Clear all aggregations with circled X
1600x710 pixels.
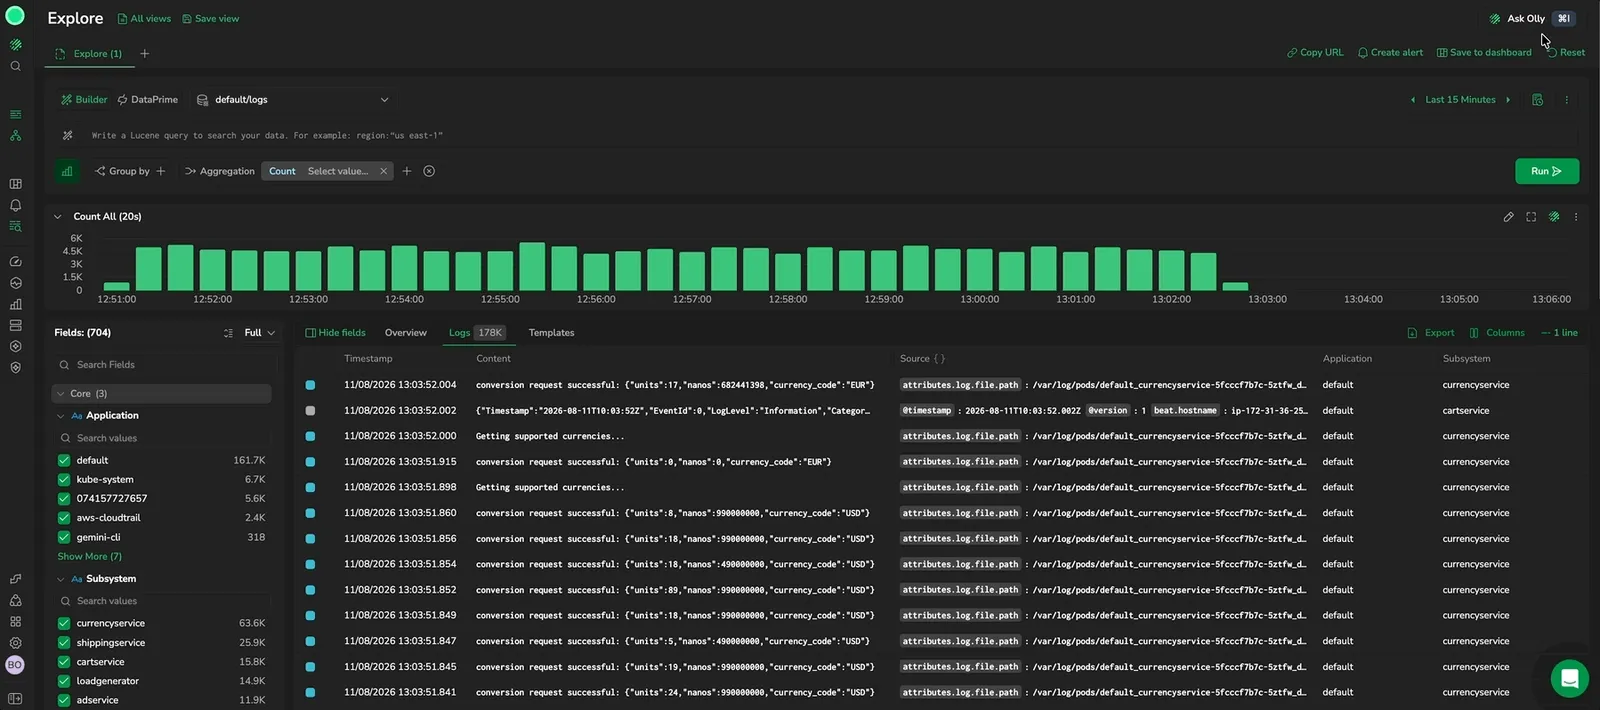[x=429, y=171]
